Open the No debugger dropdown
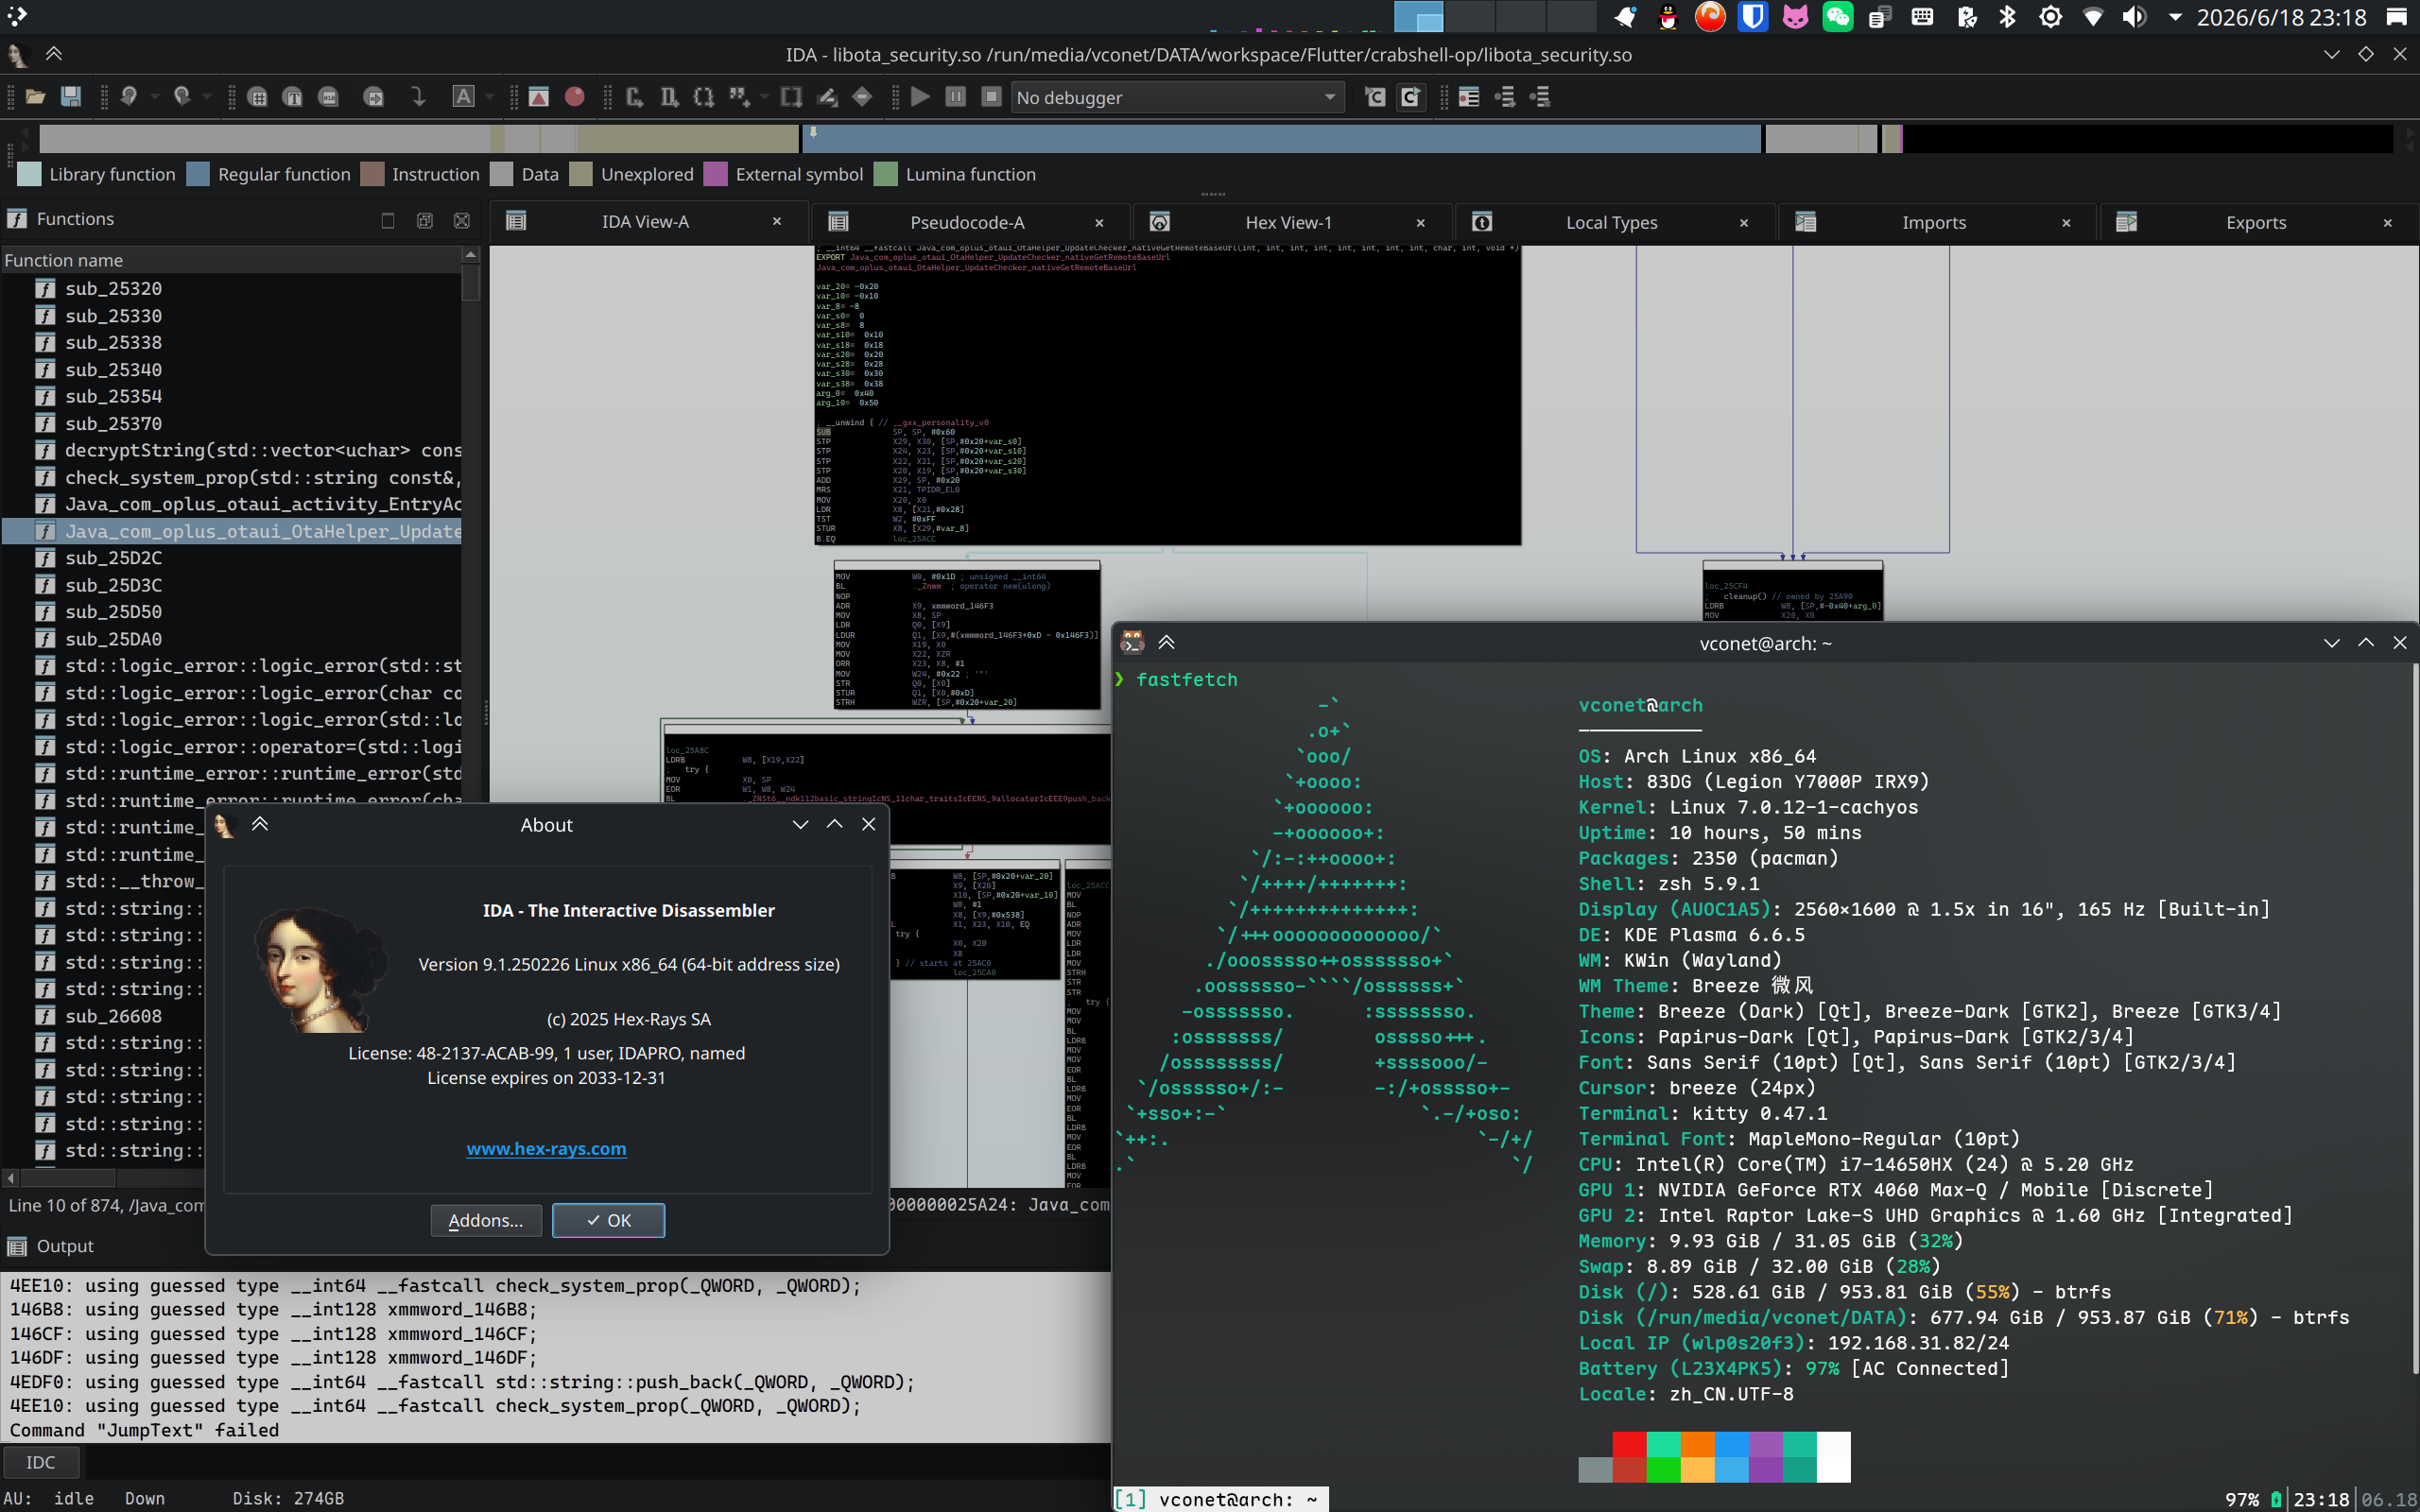This screenshot has height=1512, width=2420. click(1176, 97)
